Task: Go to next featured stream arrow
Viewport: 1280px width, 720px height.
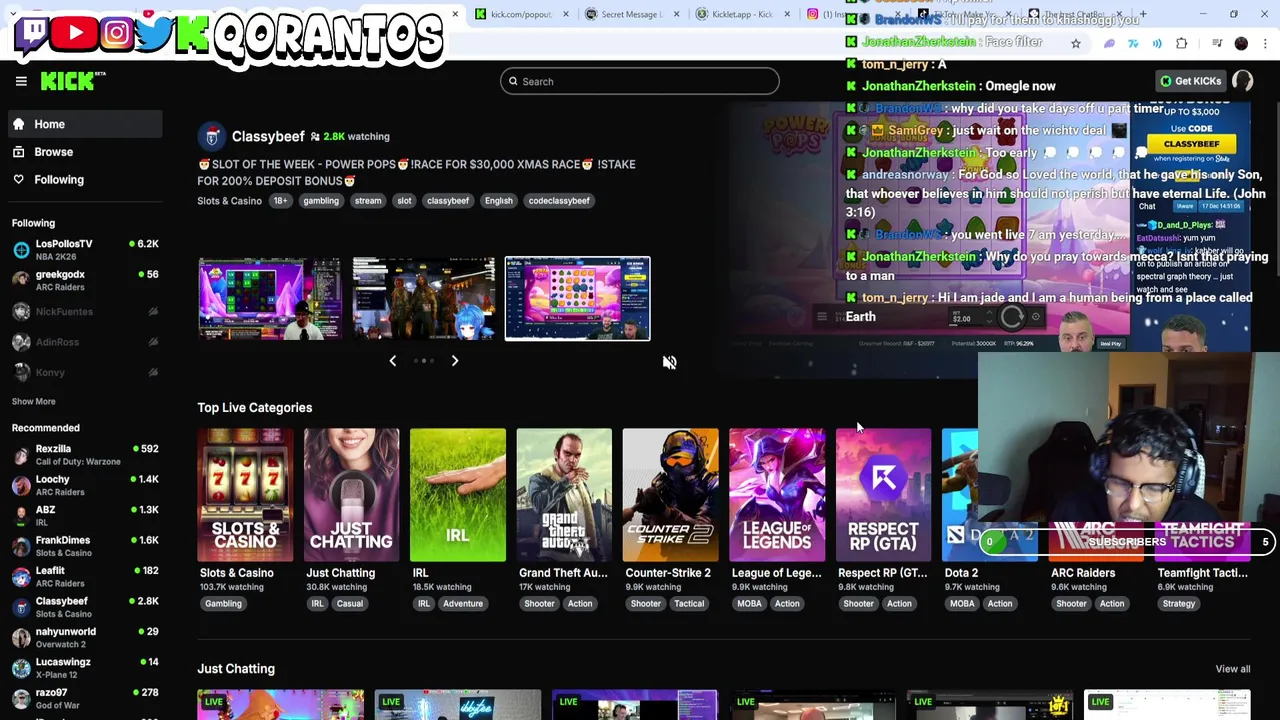Action: point(454,361)
